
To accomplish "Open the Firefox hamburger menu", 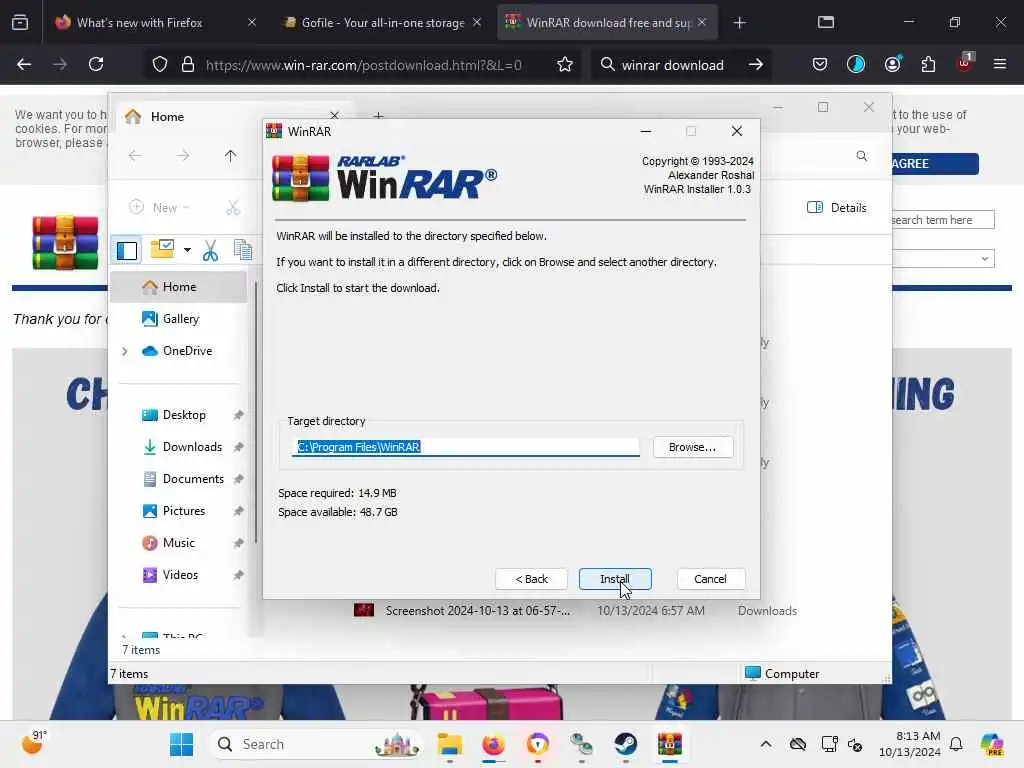I will 1000,64.
